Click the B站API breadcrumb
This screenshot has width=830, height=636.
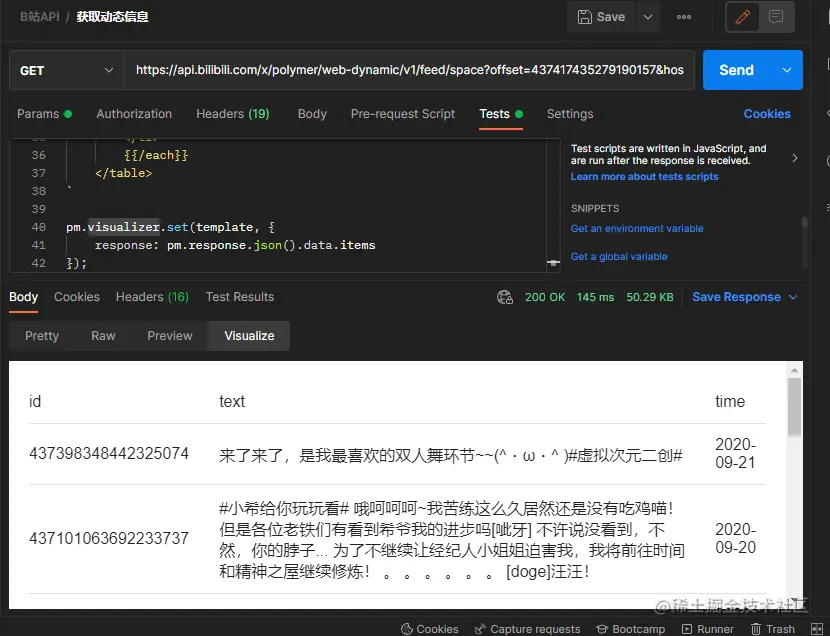click(x=40, y=17)
